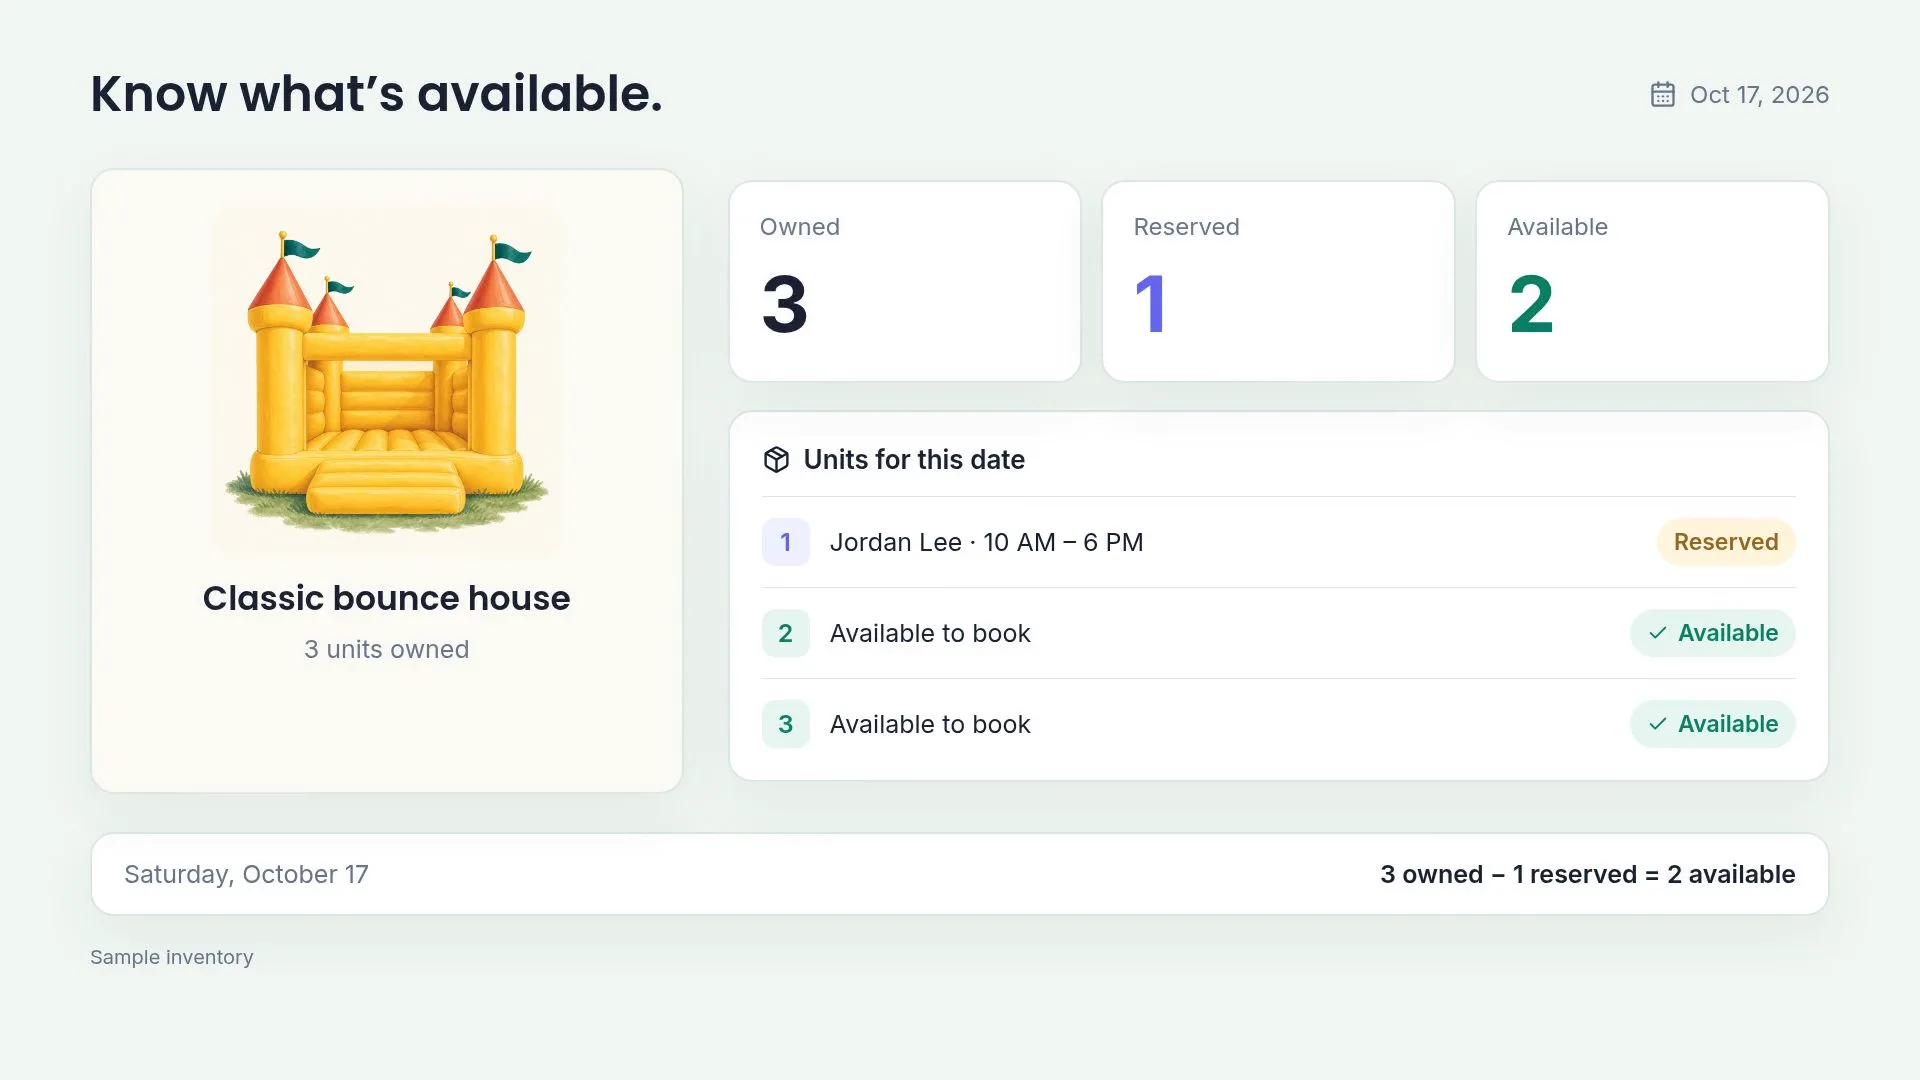Open the Owned stat card
Image resolution: width=1920 pixels, height=1080 pixels.
[x=905, y=281]
